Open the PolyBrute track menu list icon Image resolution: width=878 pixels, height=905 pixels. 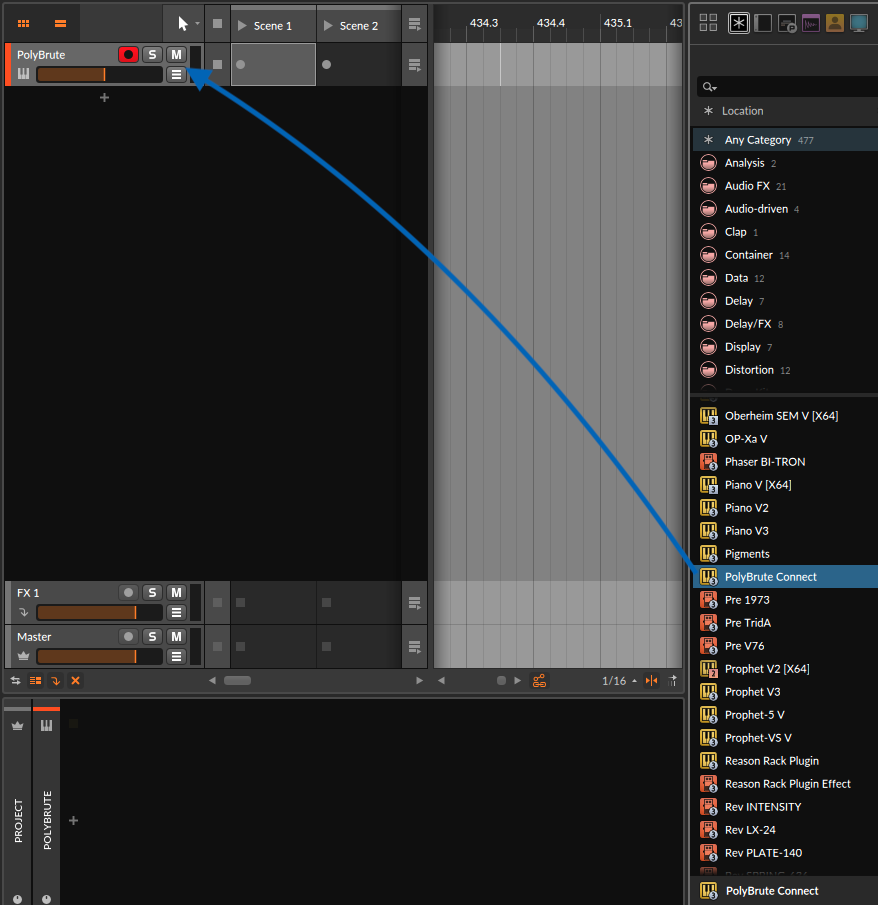click(176, 74)
